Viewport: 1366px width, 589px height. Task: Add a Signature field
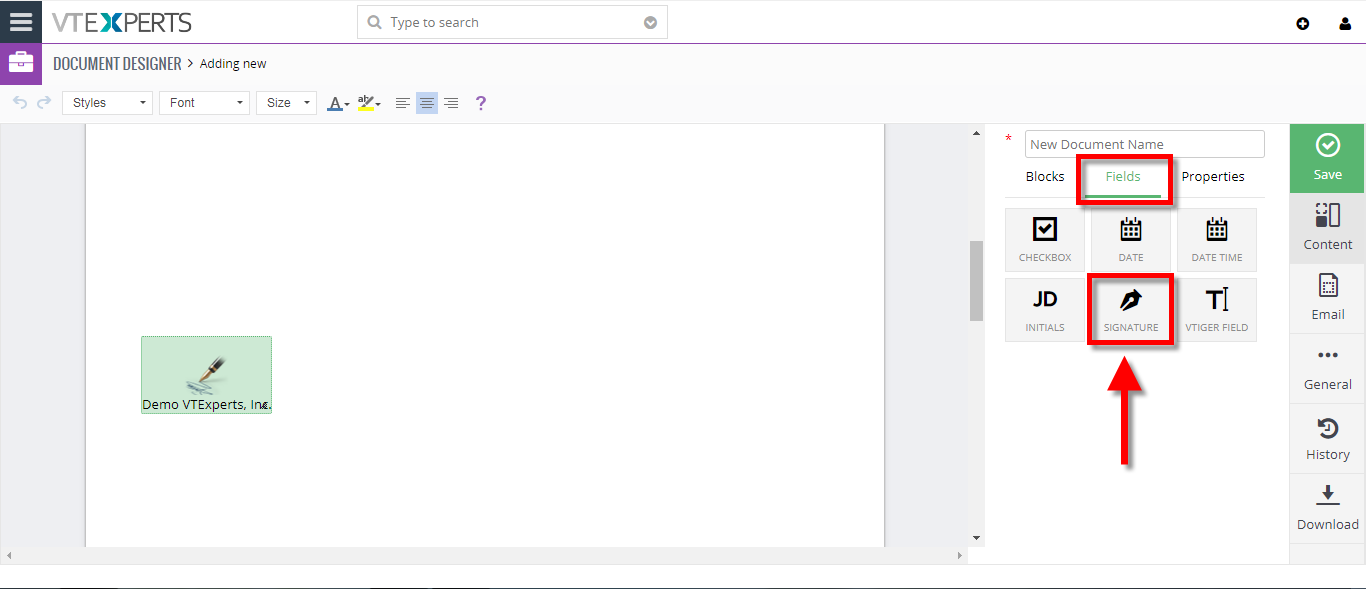[1131, 310]
